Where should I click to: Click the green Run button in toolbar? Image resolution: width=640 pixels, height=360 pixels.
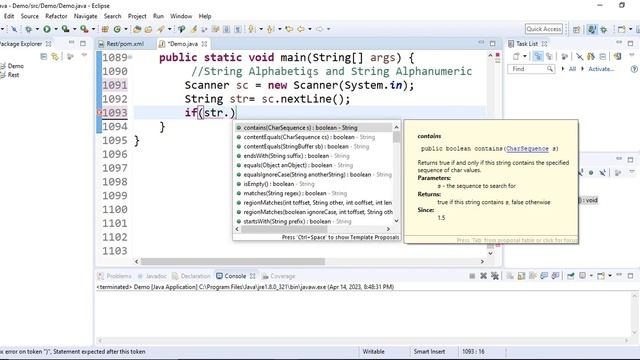click(x=47, y=29)
